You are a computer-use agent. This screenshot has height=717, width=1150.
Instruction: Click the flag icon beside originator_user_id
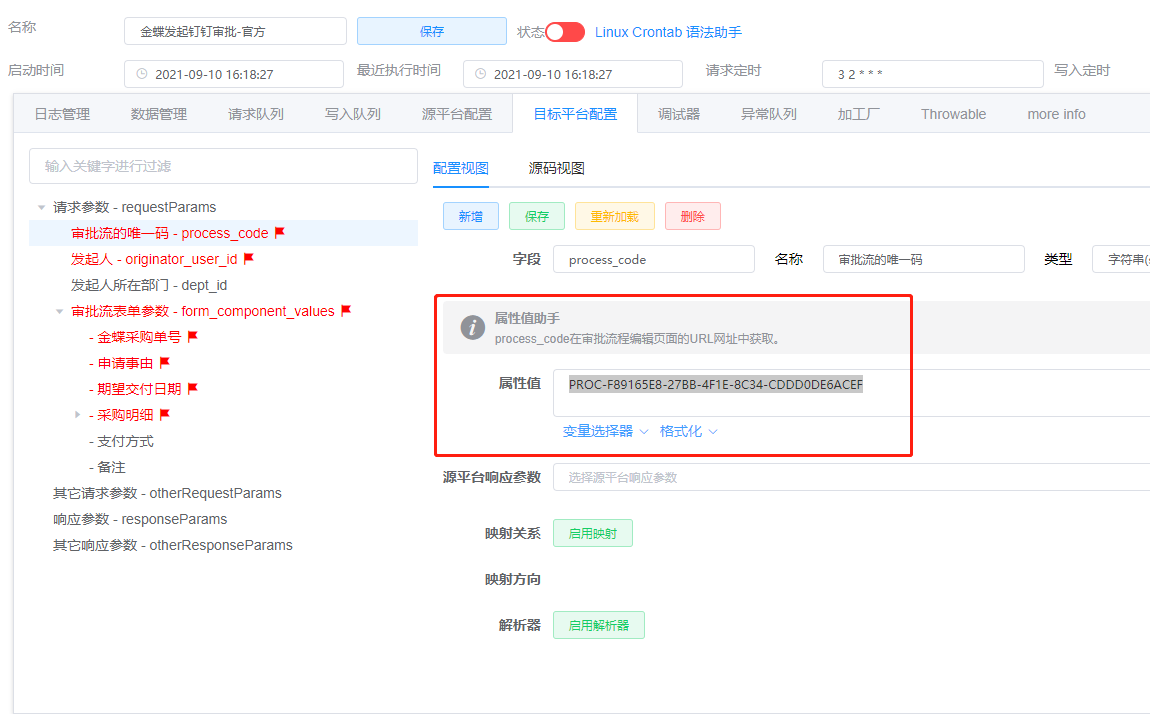pos(249,258)
